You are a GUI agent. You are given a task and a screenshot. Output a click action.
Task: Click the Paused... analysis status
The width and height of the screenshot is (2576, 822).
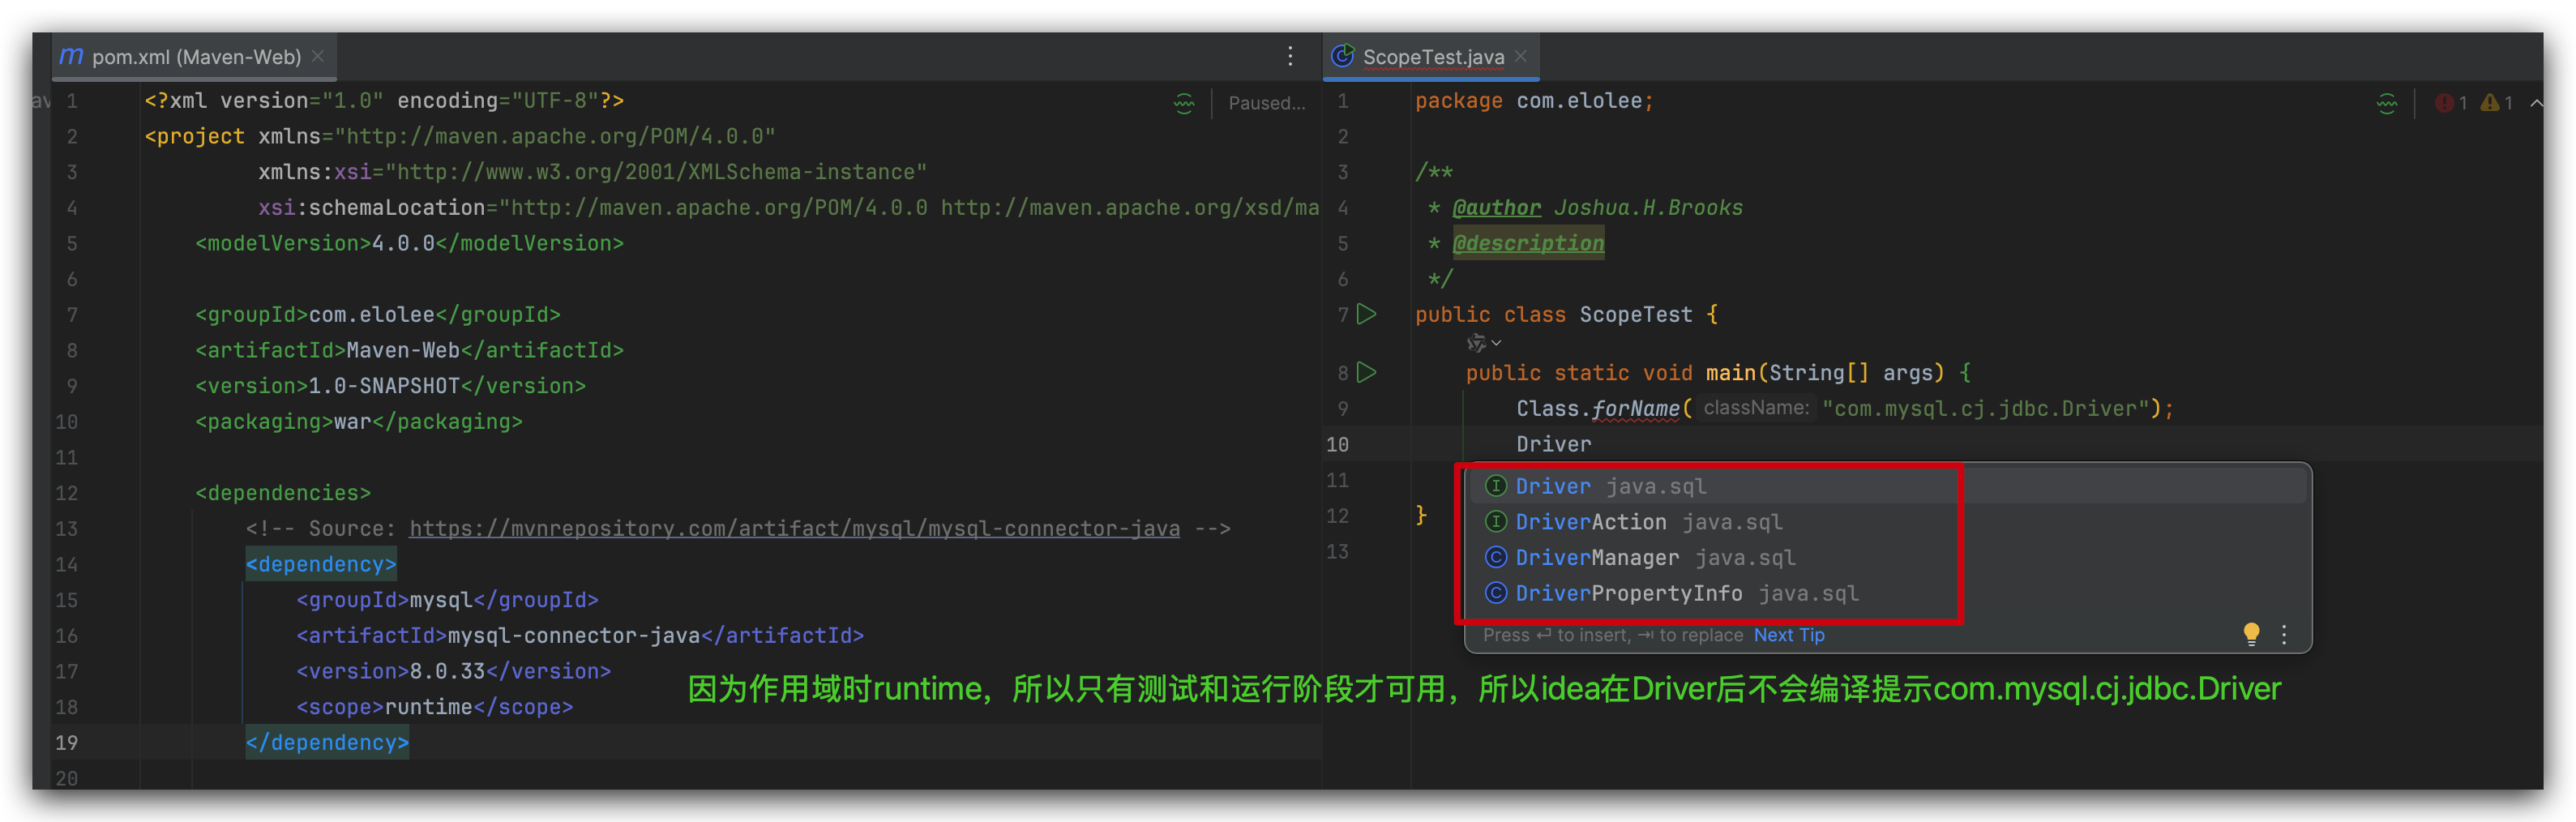[1266, 103]
